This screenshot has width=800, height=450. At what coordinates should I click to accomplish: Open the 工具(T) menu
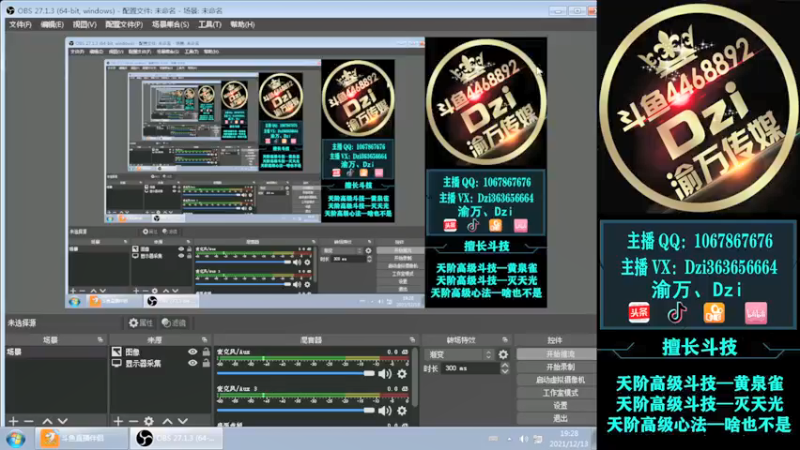(210, 24)
